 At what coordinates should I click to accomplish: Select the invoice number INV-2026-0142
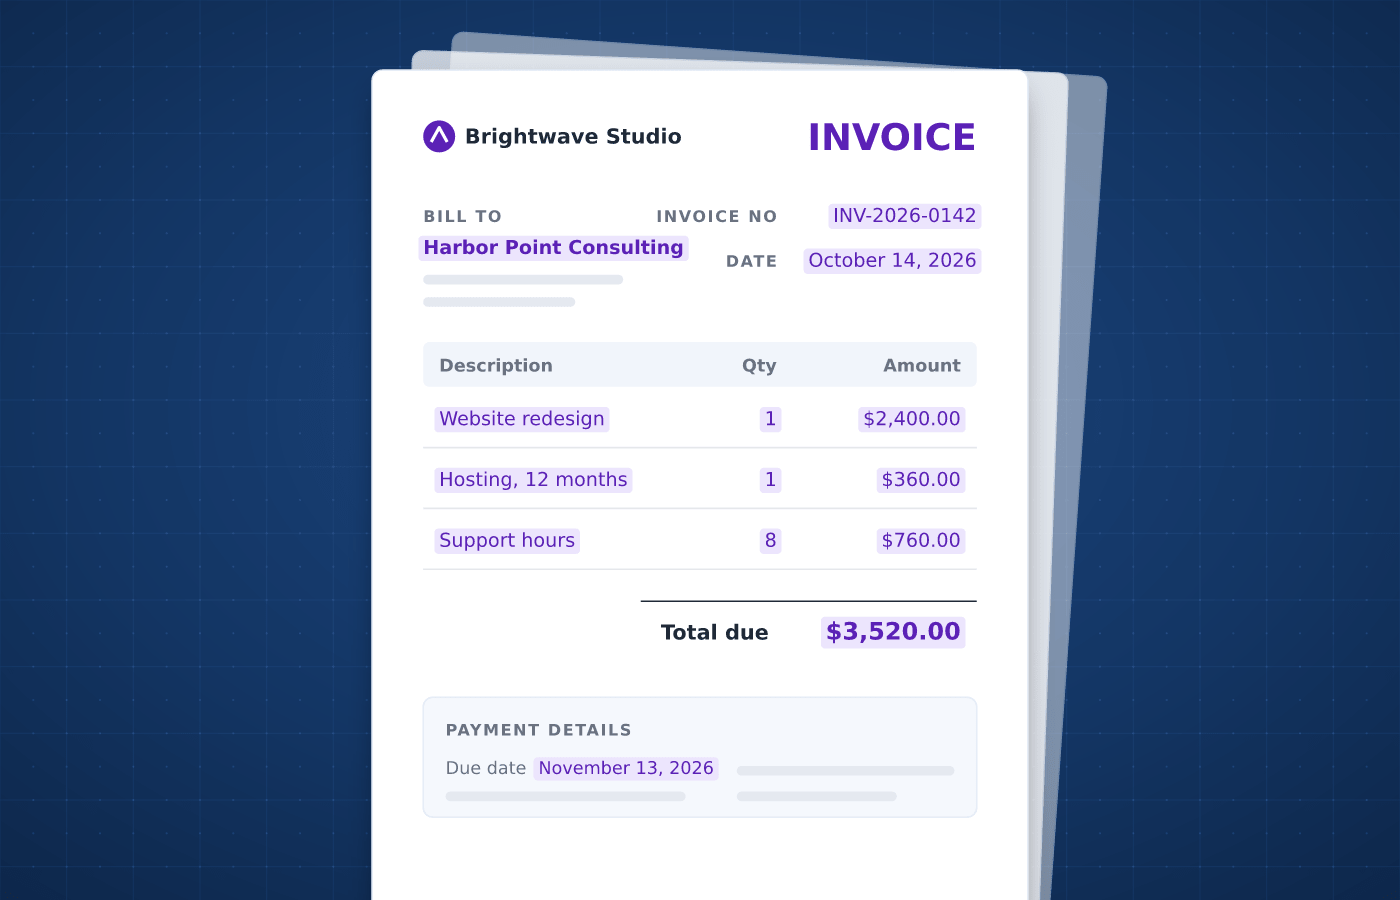point(905,216)
